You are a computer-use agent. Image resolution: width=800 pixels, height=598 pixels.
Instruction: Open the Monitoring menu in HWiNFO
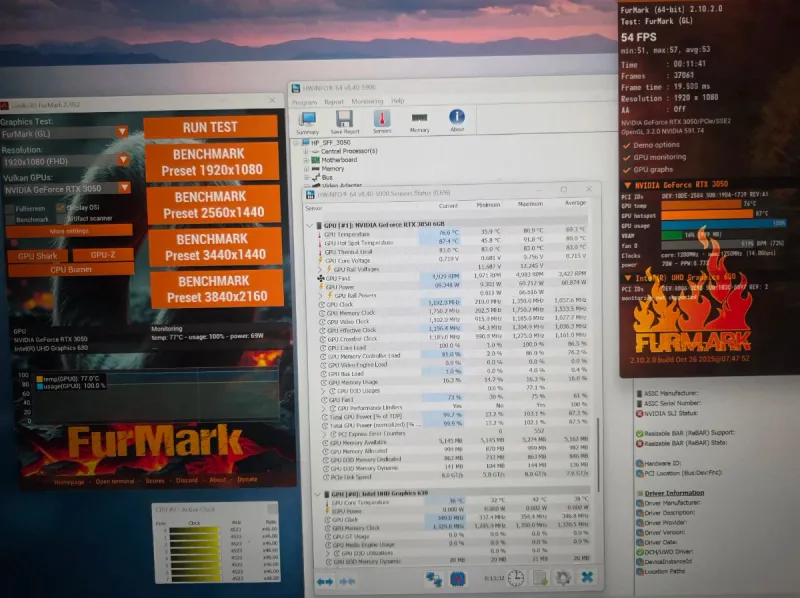coord(367,101)
